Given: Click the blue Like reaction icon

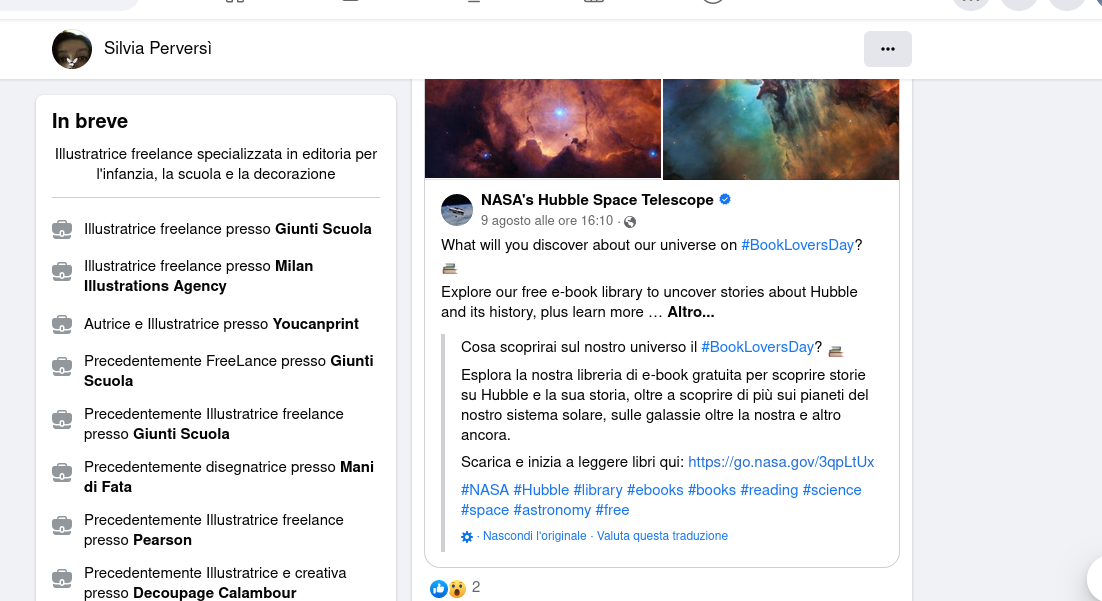Looking at the screenshot, I should (x=438, y=588).
